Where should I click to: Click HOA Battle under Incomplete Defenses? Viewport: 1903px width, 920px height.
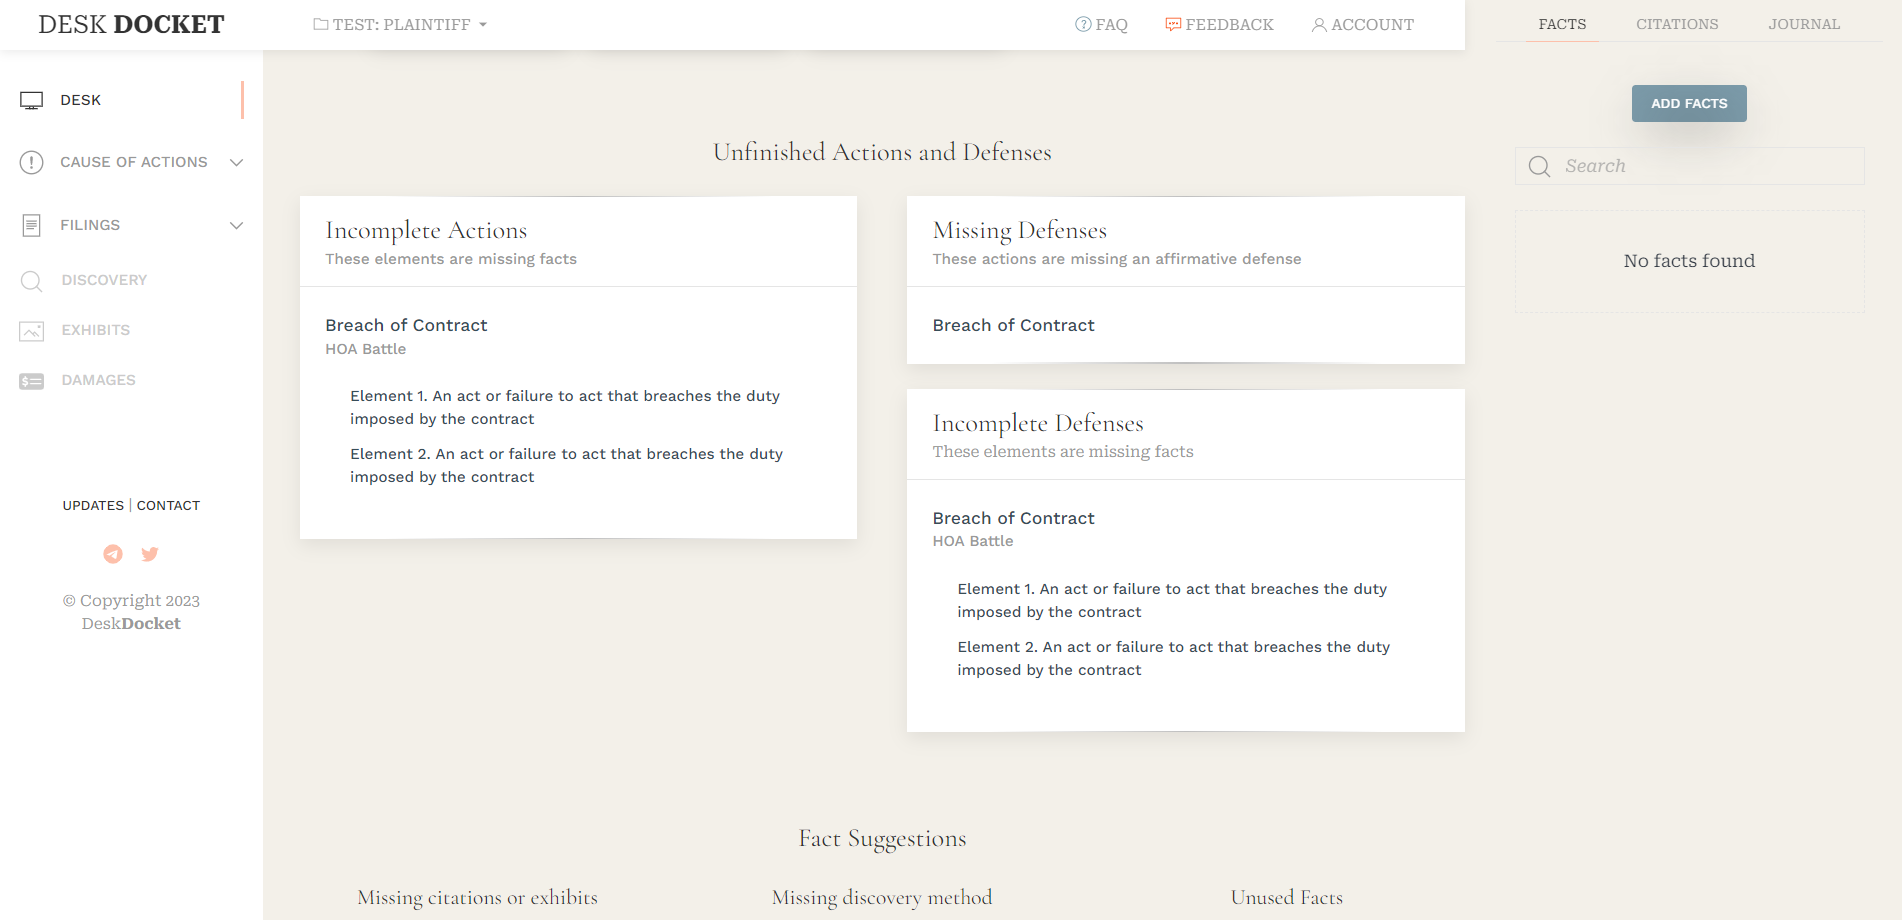coord(972,541)
